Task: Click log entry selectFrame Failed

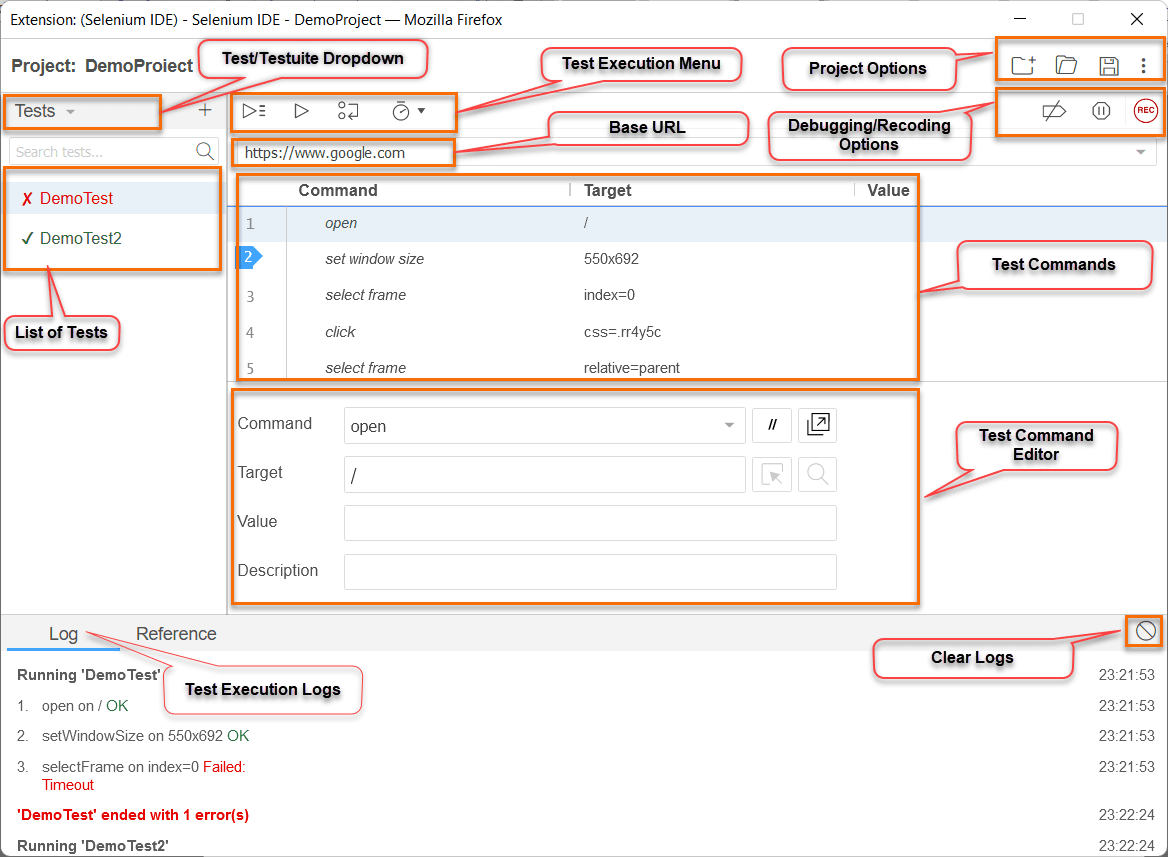Action: click(x=143, y=775)
